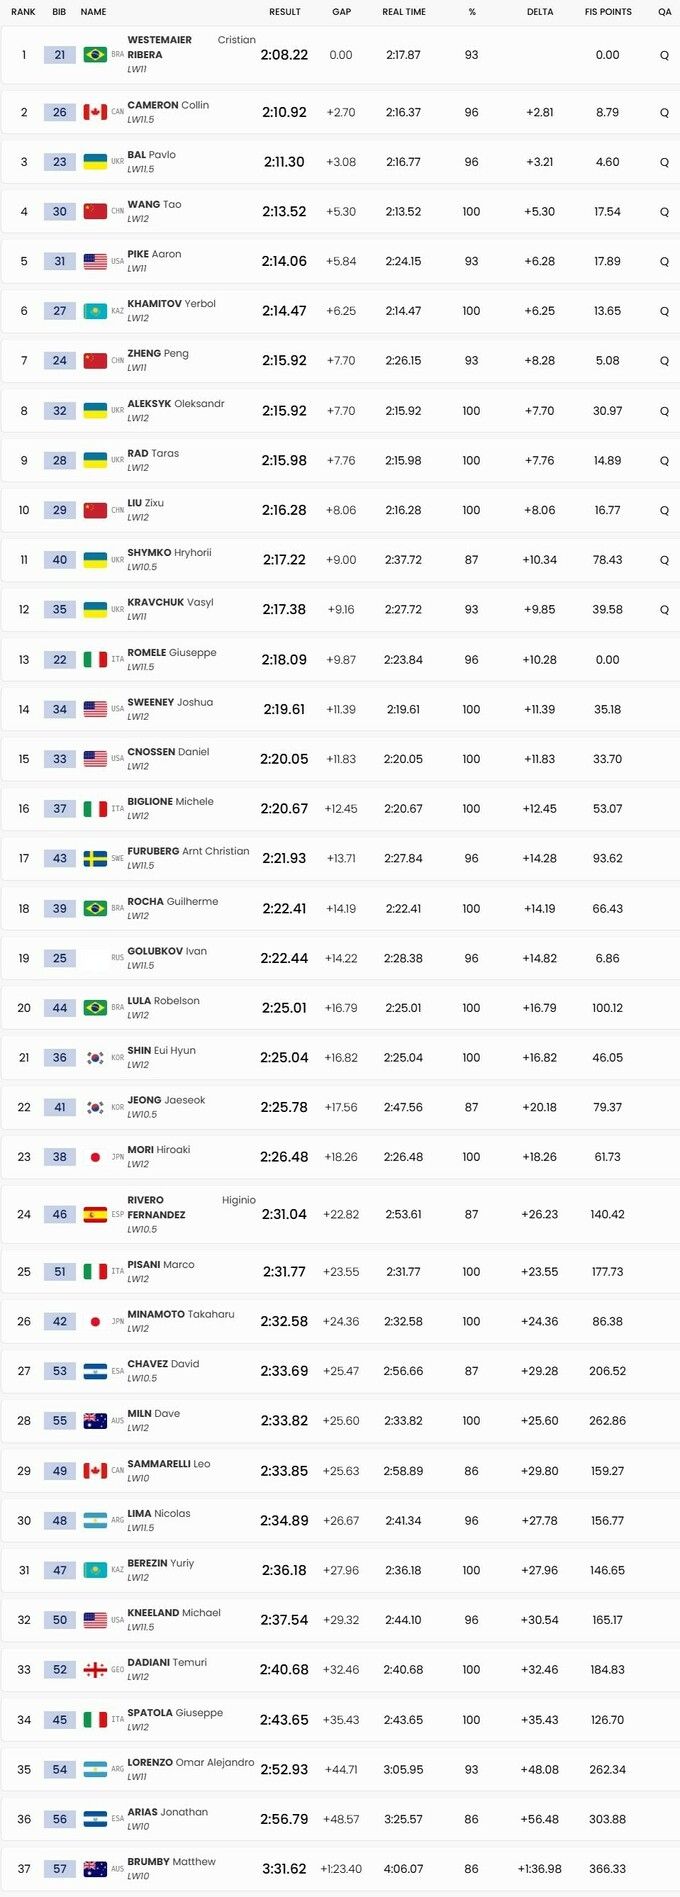
Task: Click the RESULT column header
Action: [285, 12]
